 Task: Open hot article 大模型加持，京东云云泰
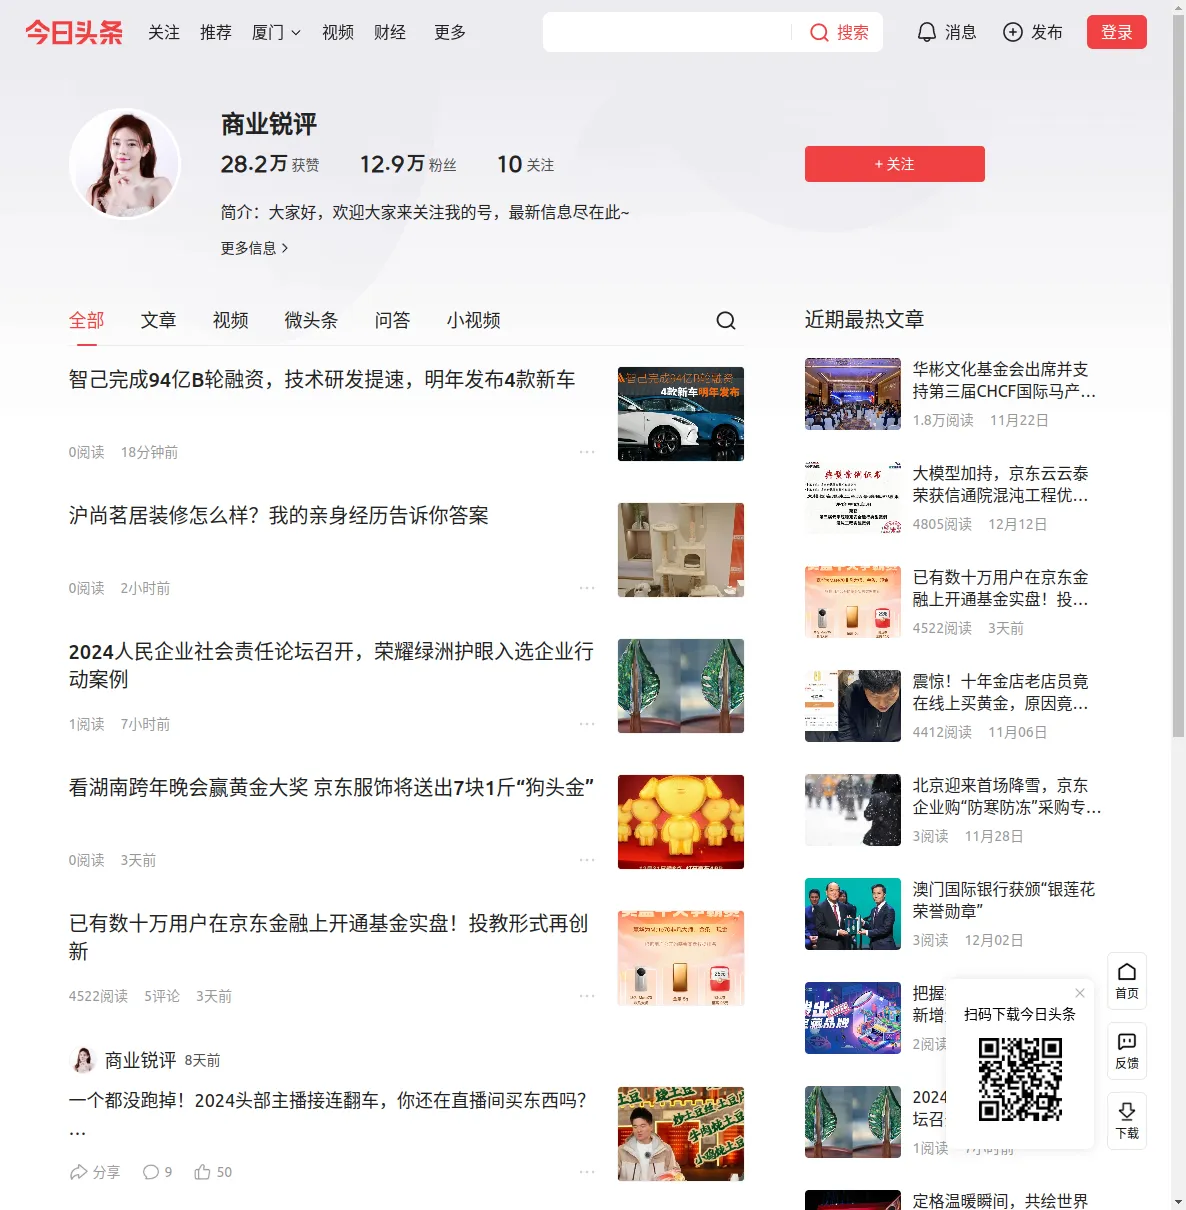click(1001, 484)
